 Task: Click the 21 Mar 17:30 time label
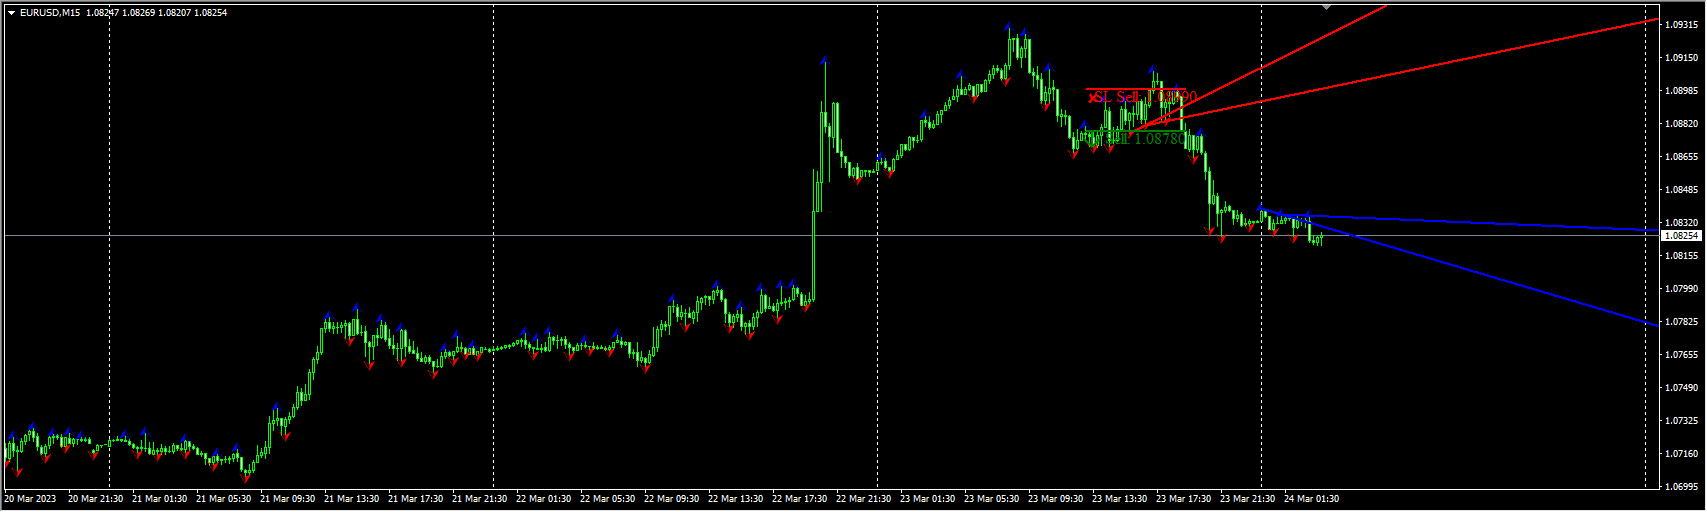[415, 499]
